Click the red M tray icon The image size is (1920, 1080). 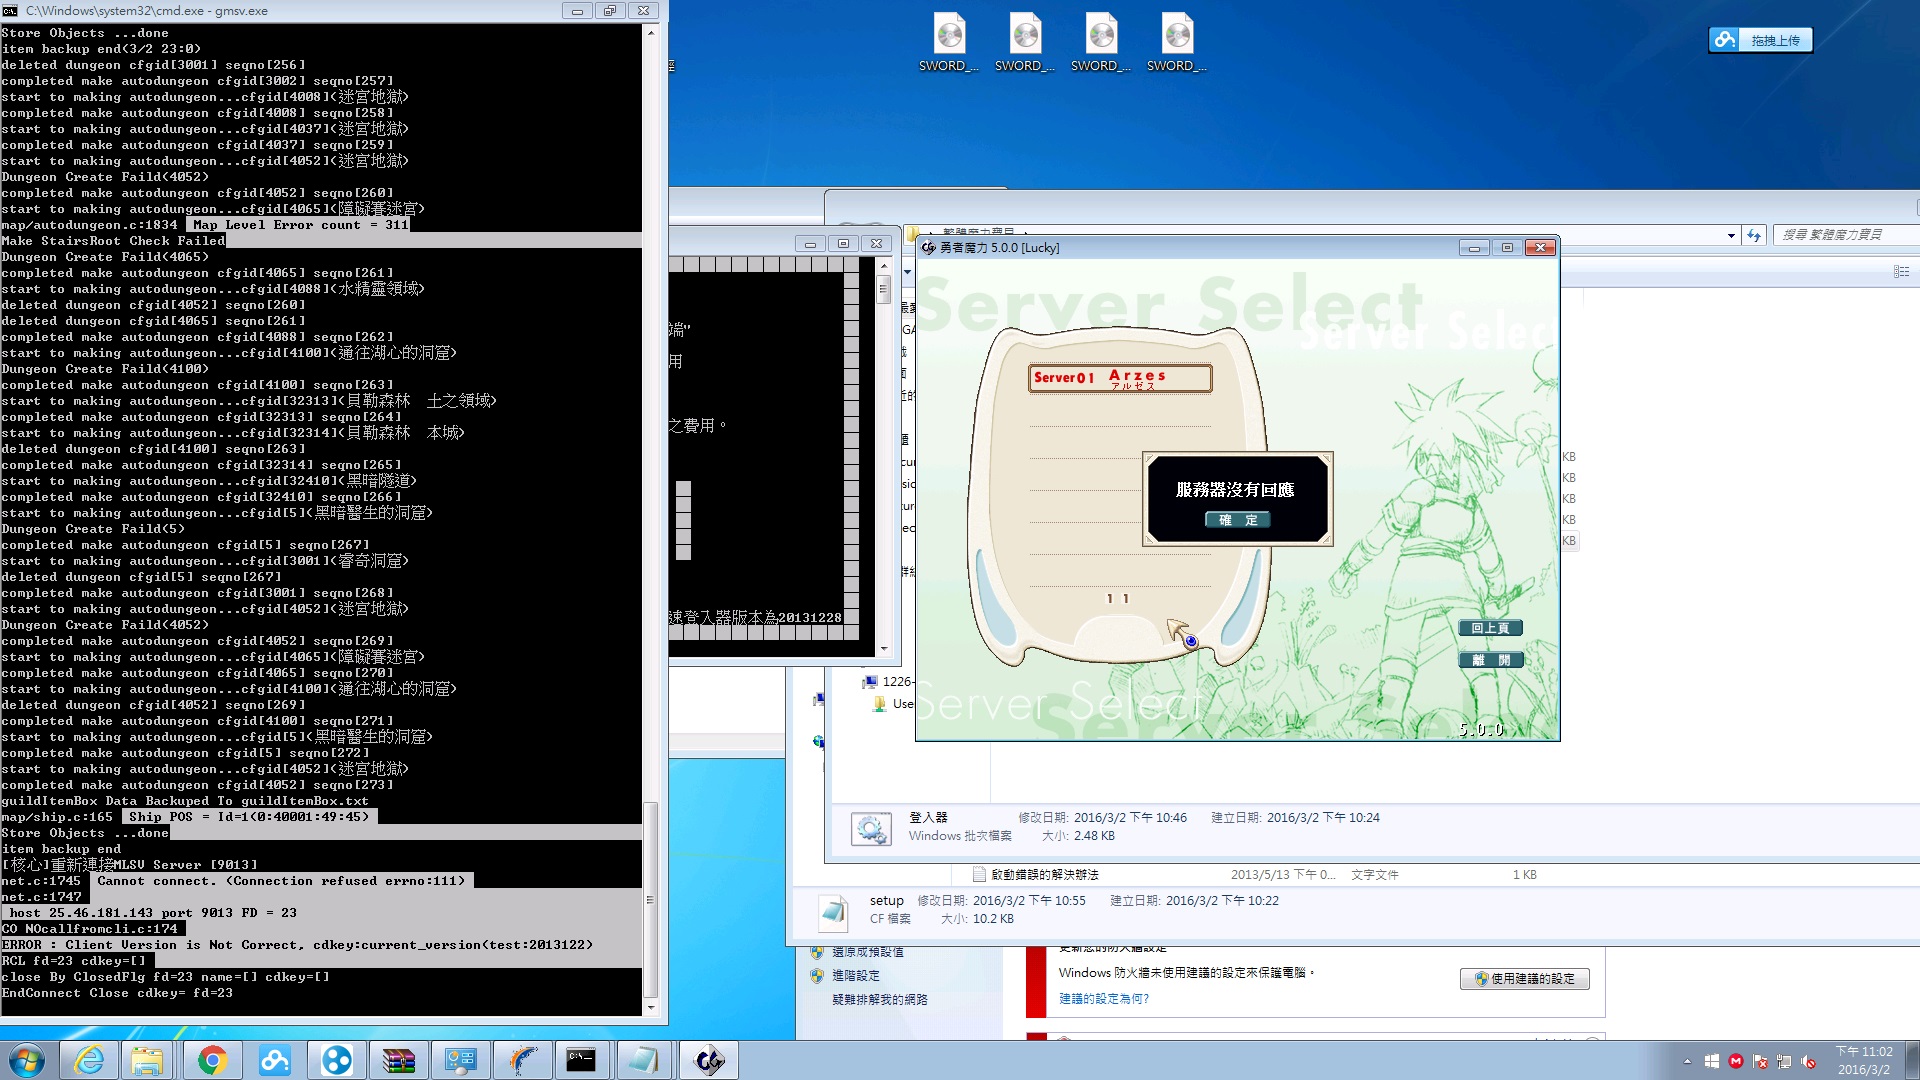pyautogui.click(x=1736, y=1062)
